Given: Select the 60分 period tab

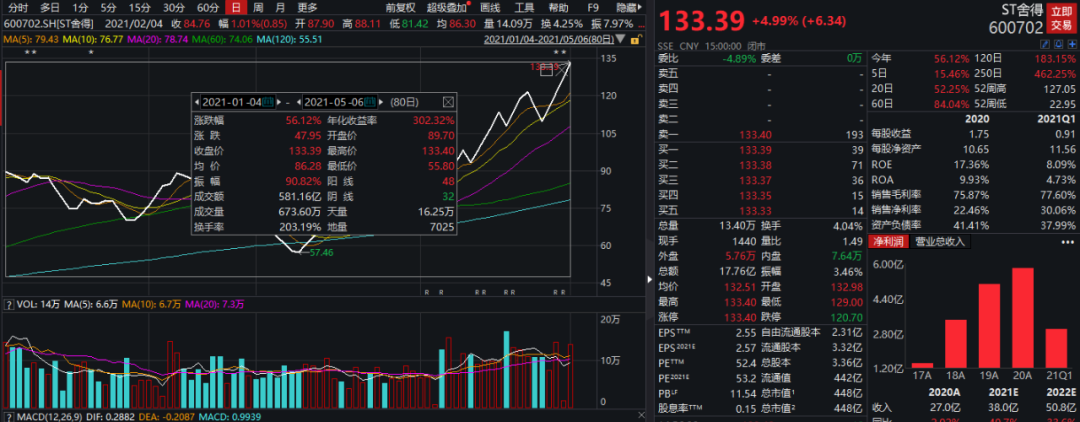Looking at the screenshot, I should tap(207, 8).
